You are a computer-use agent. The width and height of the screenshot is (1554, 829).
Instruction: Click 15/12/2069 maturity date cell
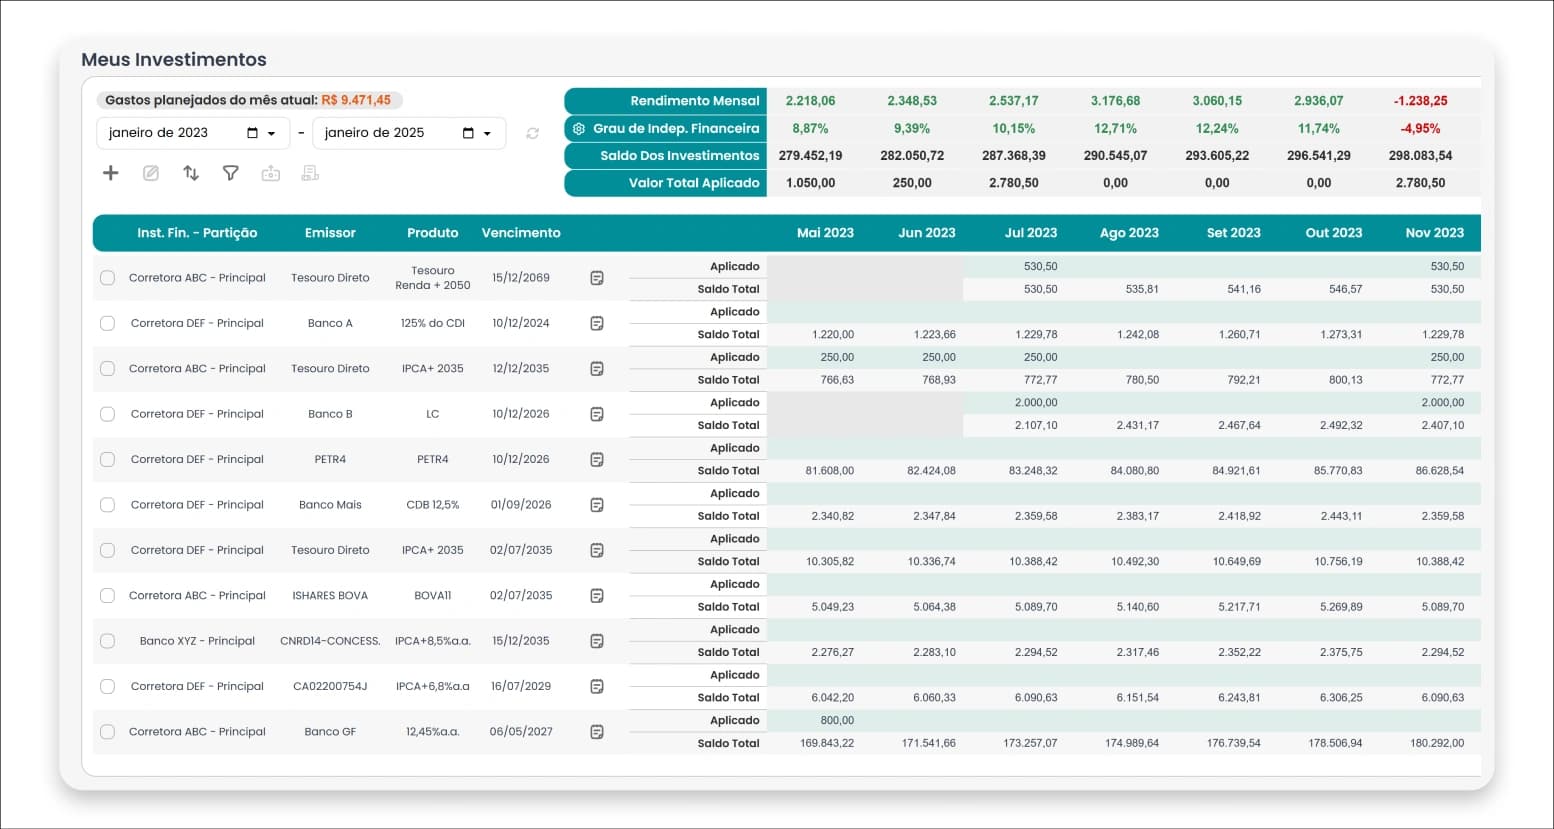click(521, 278)
